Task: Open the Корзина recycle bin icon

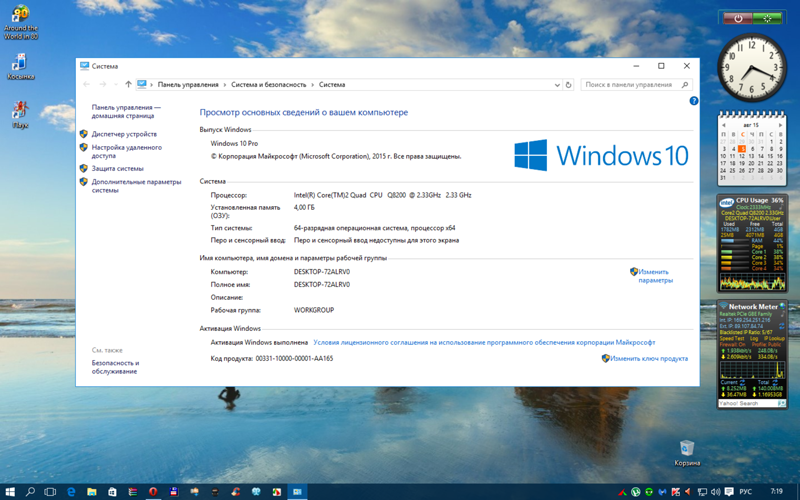Action: [x=687, y=453]
